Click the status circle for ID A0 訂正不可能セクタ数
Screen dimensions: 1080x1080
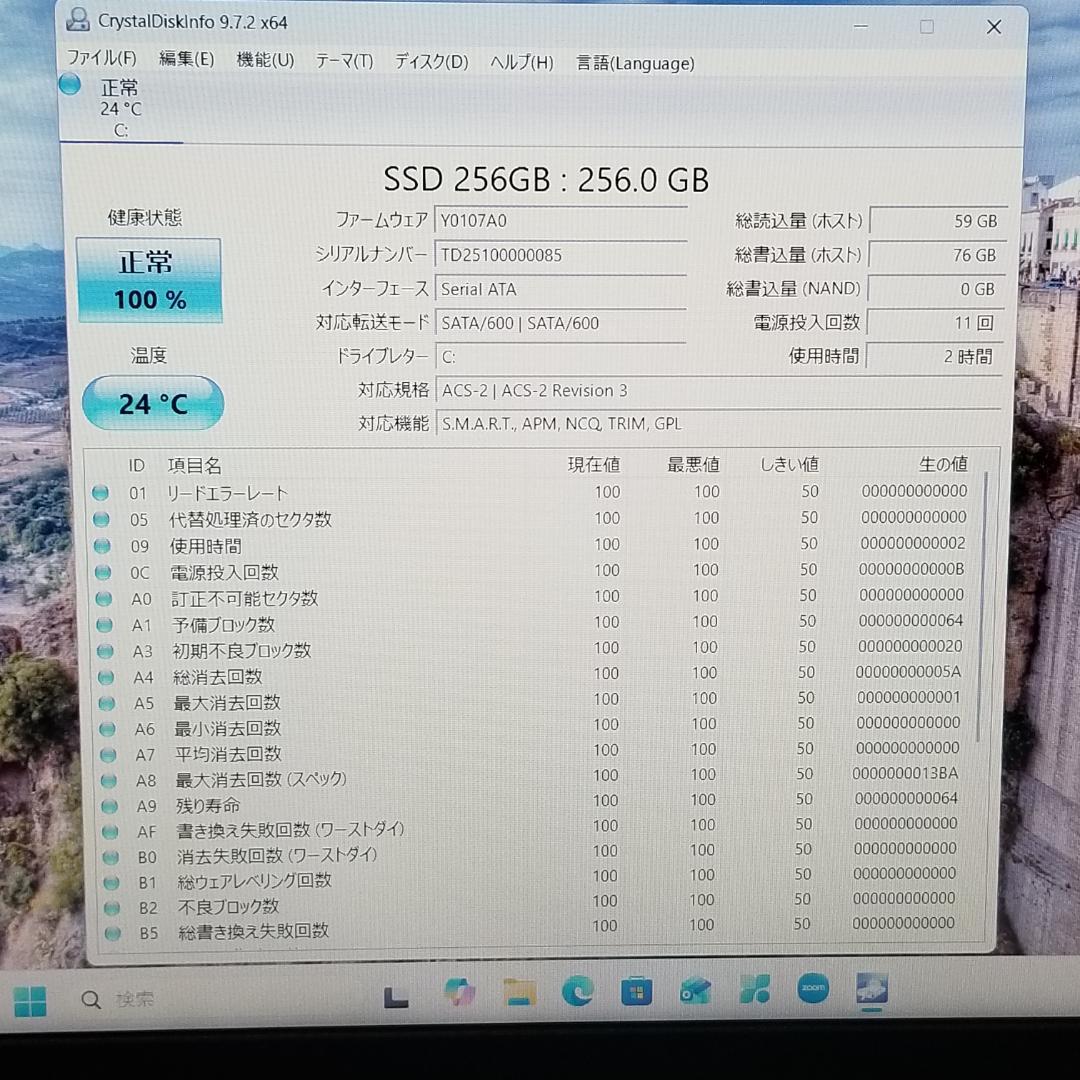coord(103,599)
